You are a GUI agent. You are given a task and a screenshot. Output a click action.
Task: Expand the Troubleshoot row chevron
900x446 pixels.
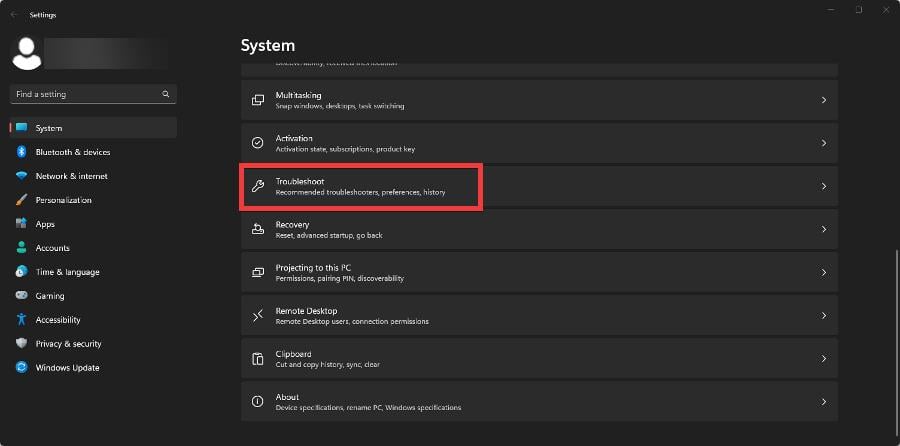click(823, 186)
